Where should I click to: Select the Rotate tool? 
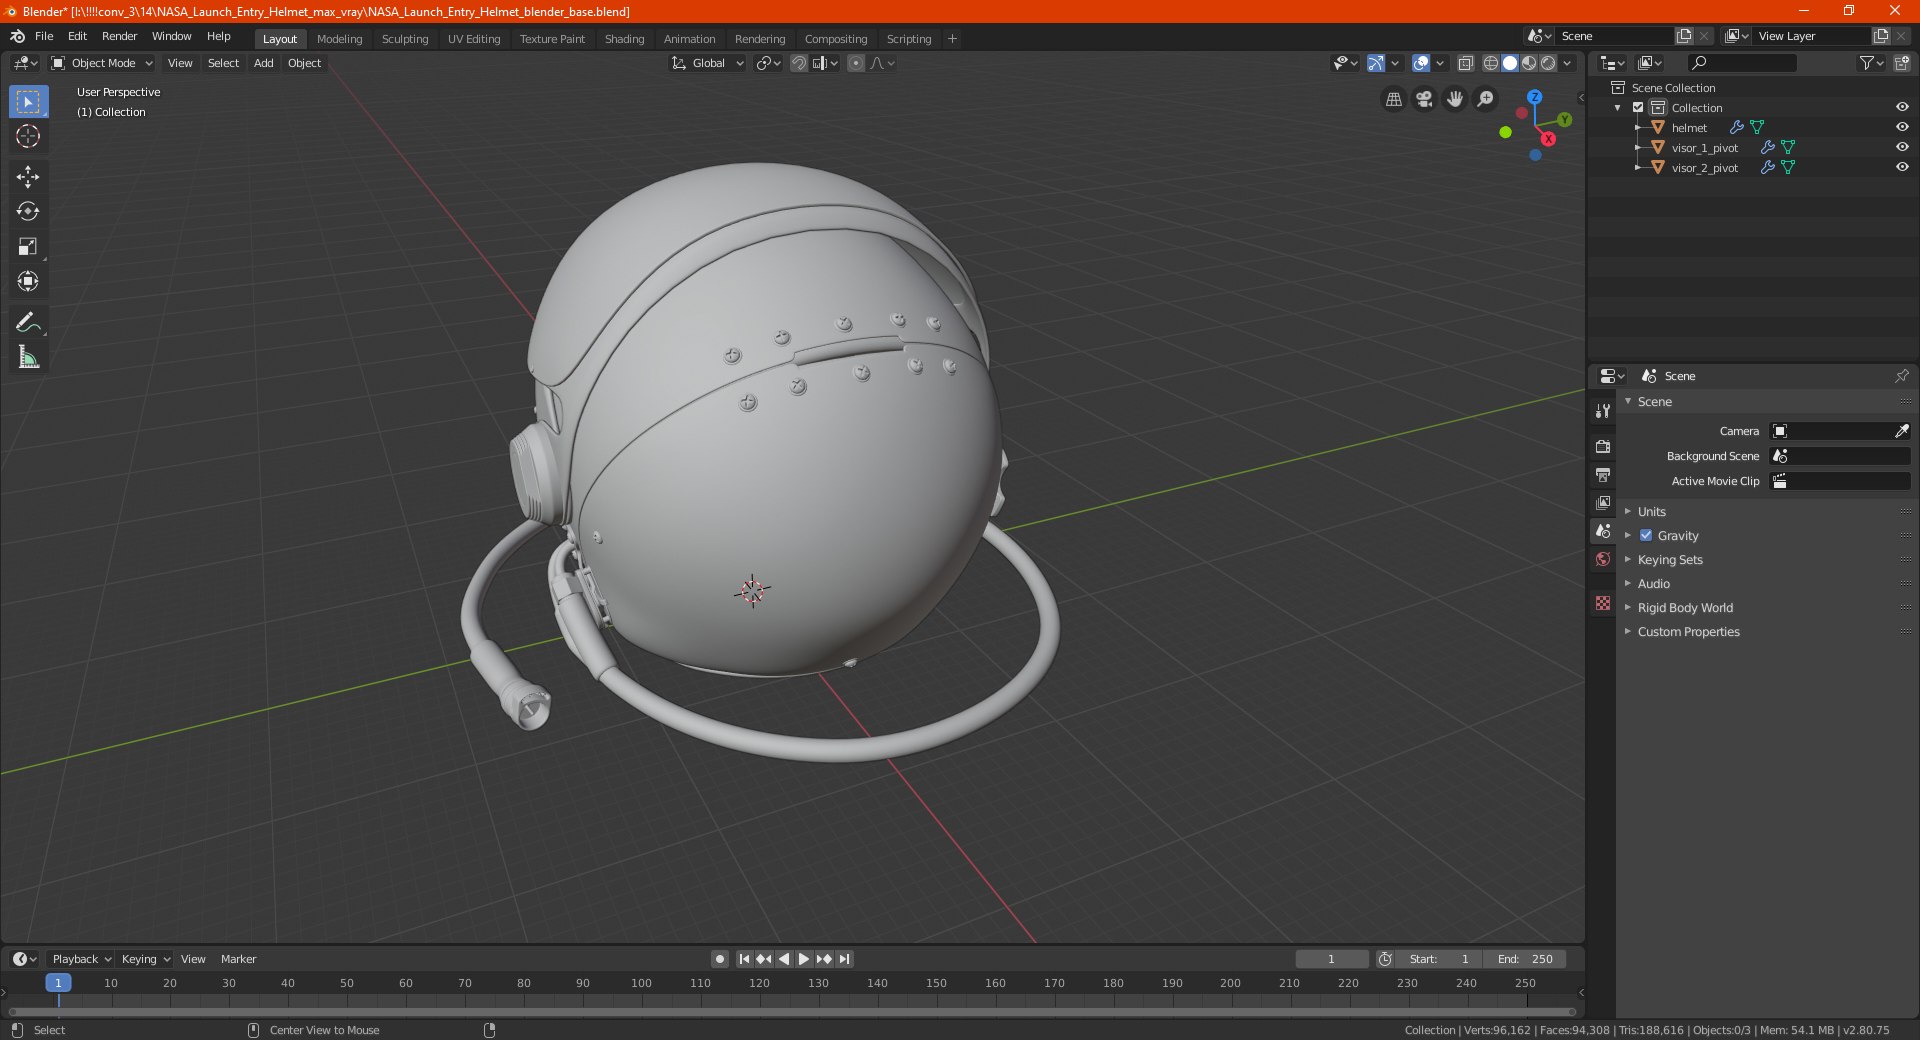28,212
